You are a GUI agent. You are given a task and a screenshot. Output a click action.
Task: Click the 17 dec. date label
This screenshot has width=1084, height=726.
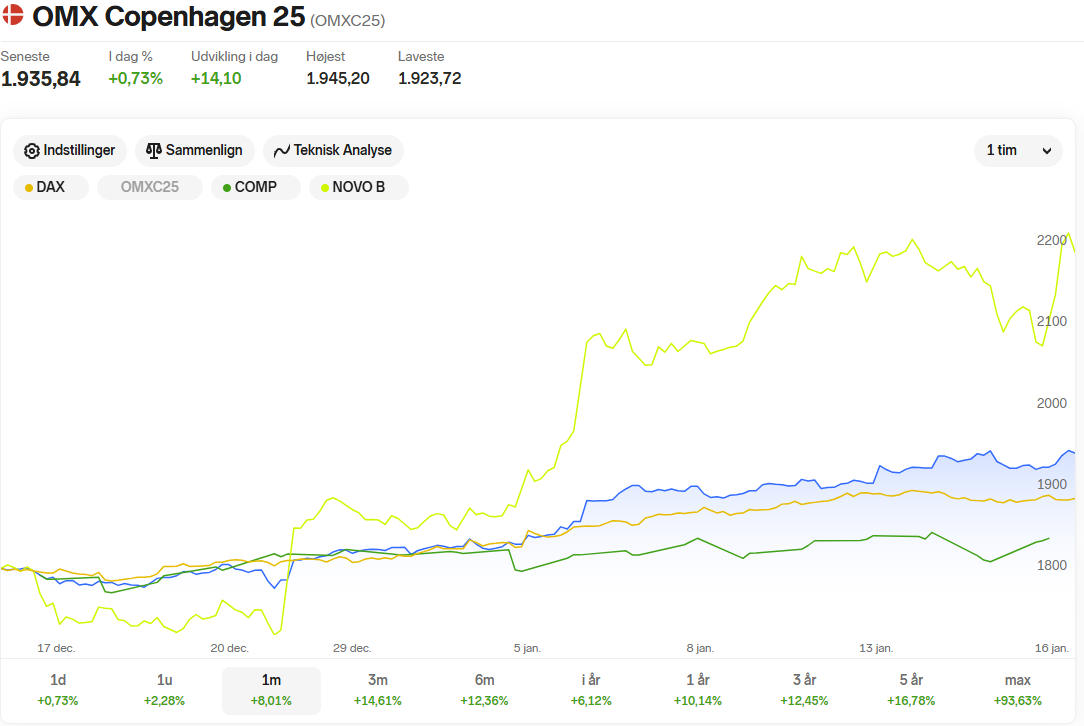coord(56,649)
